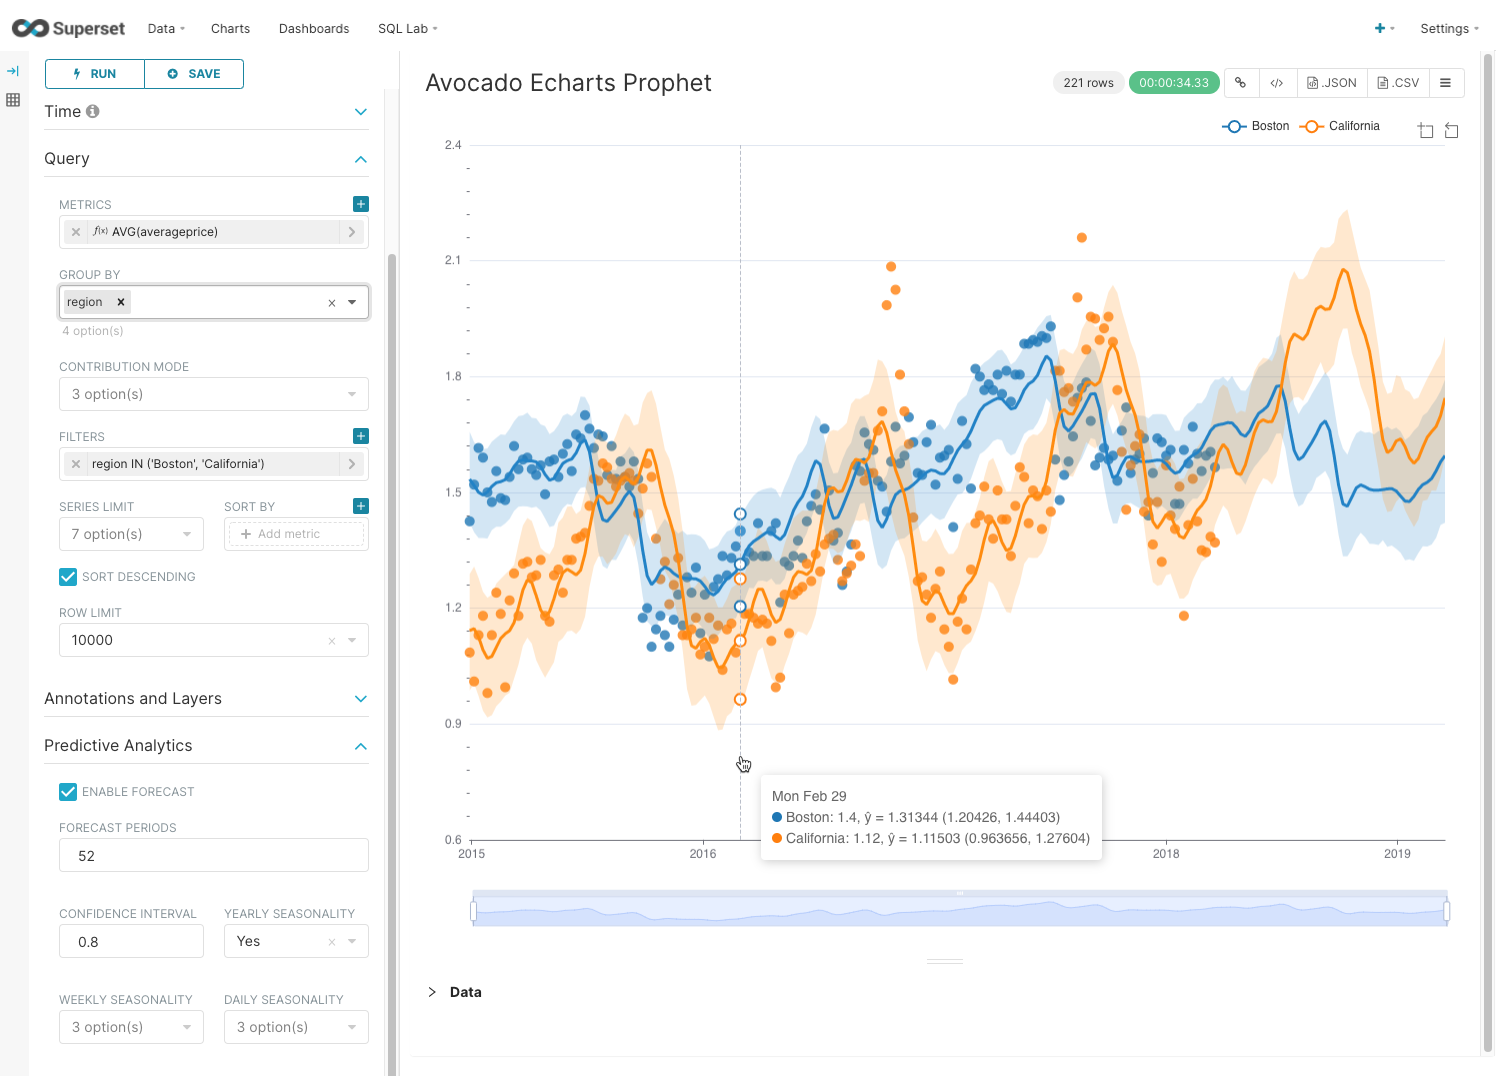Add a new metric with the plus icon
Image resolution: width=1496 pixels, height=1076 pixels.
(x=360, y=204)
